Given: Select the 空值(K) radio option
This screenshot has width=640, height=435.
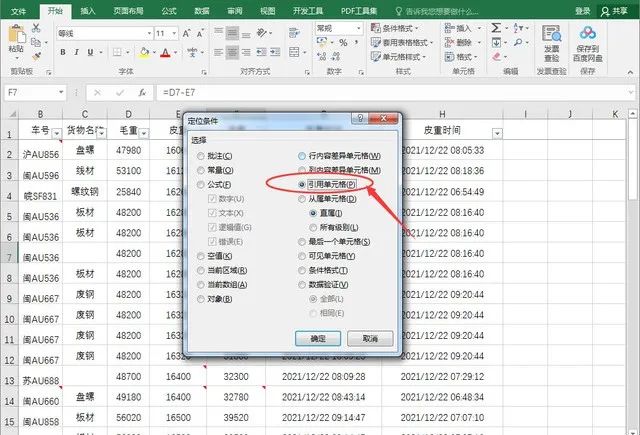Looking at the screenshot, I should pyautogui.click(x=200, y=256).
